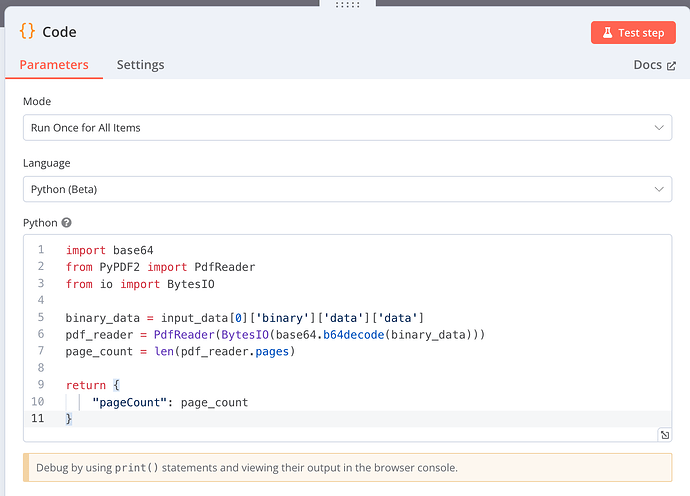Click the orange Code braces icon
This screenshot has width=690, height=496.
27,31
